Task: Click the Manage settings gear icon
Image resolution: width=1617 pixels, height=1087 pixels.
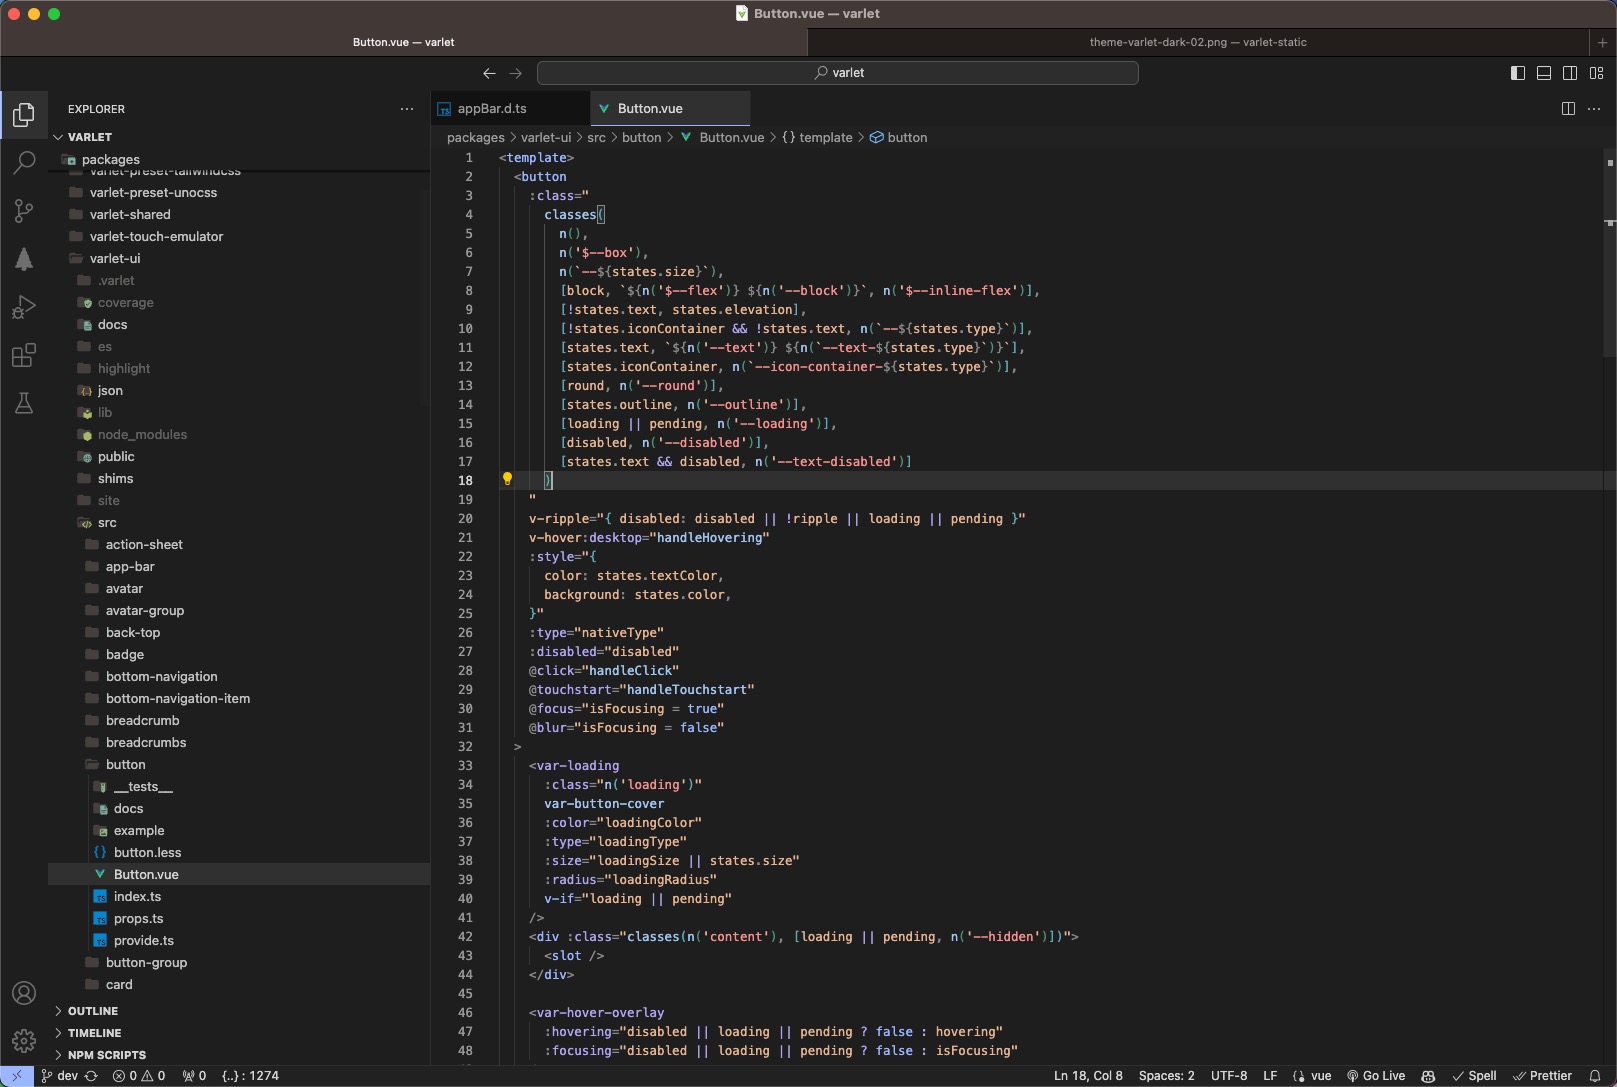Action: pos(24,1041)
